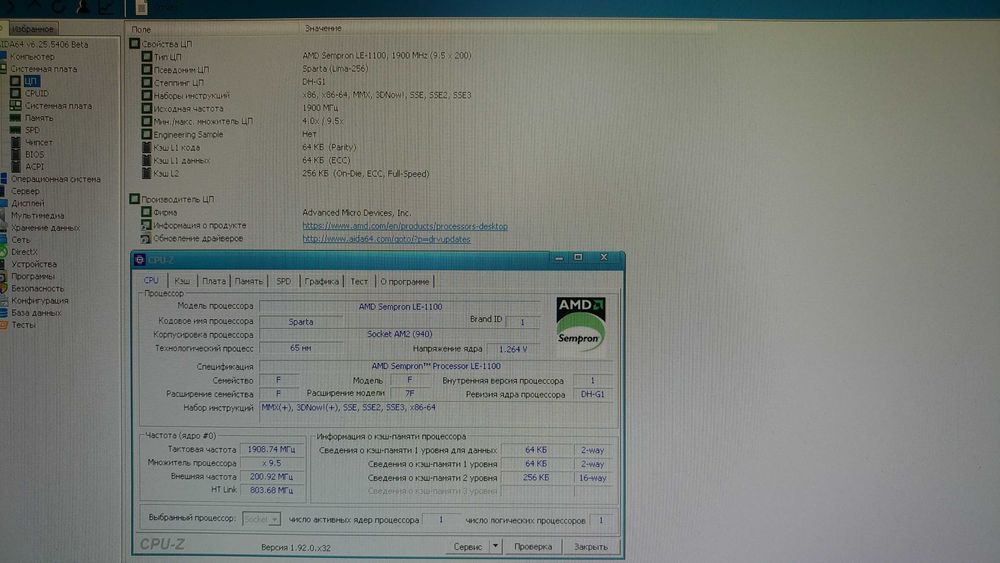Screen dimensions: 1000x563
Task: Open the Конфигурация category
Action: coord(40,300)
